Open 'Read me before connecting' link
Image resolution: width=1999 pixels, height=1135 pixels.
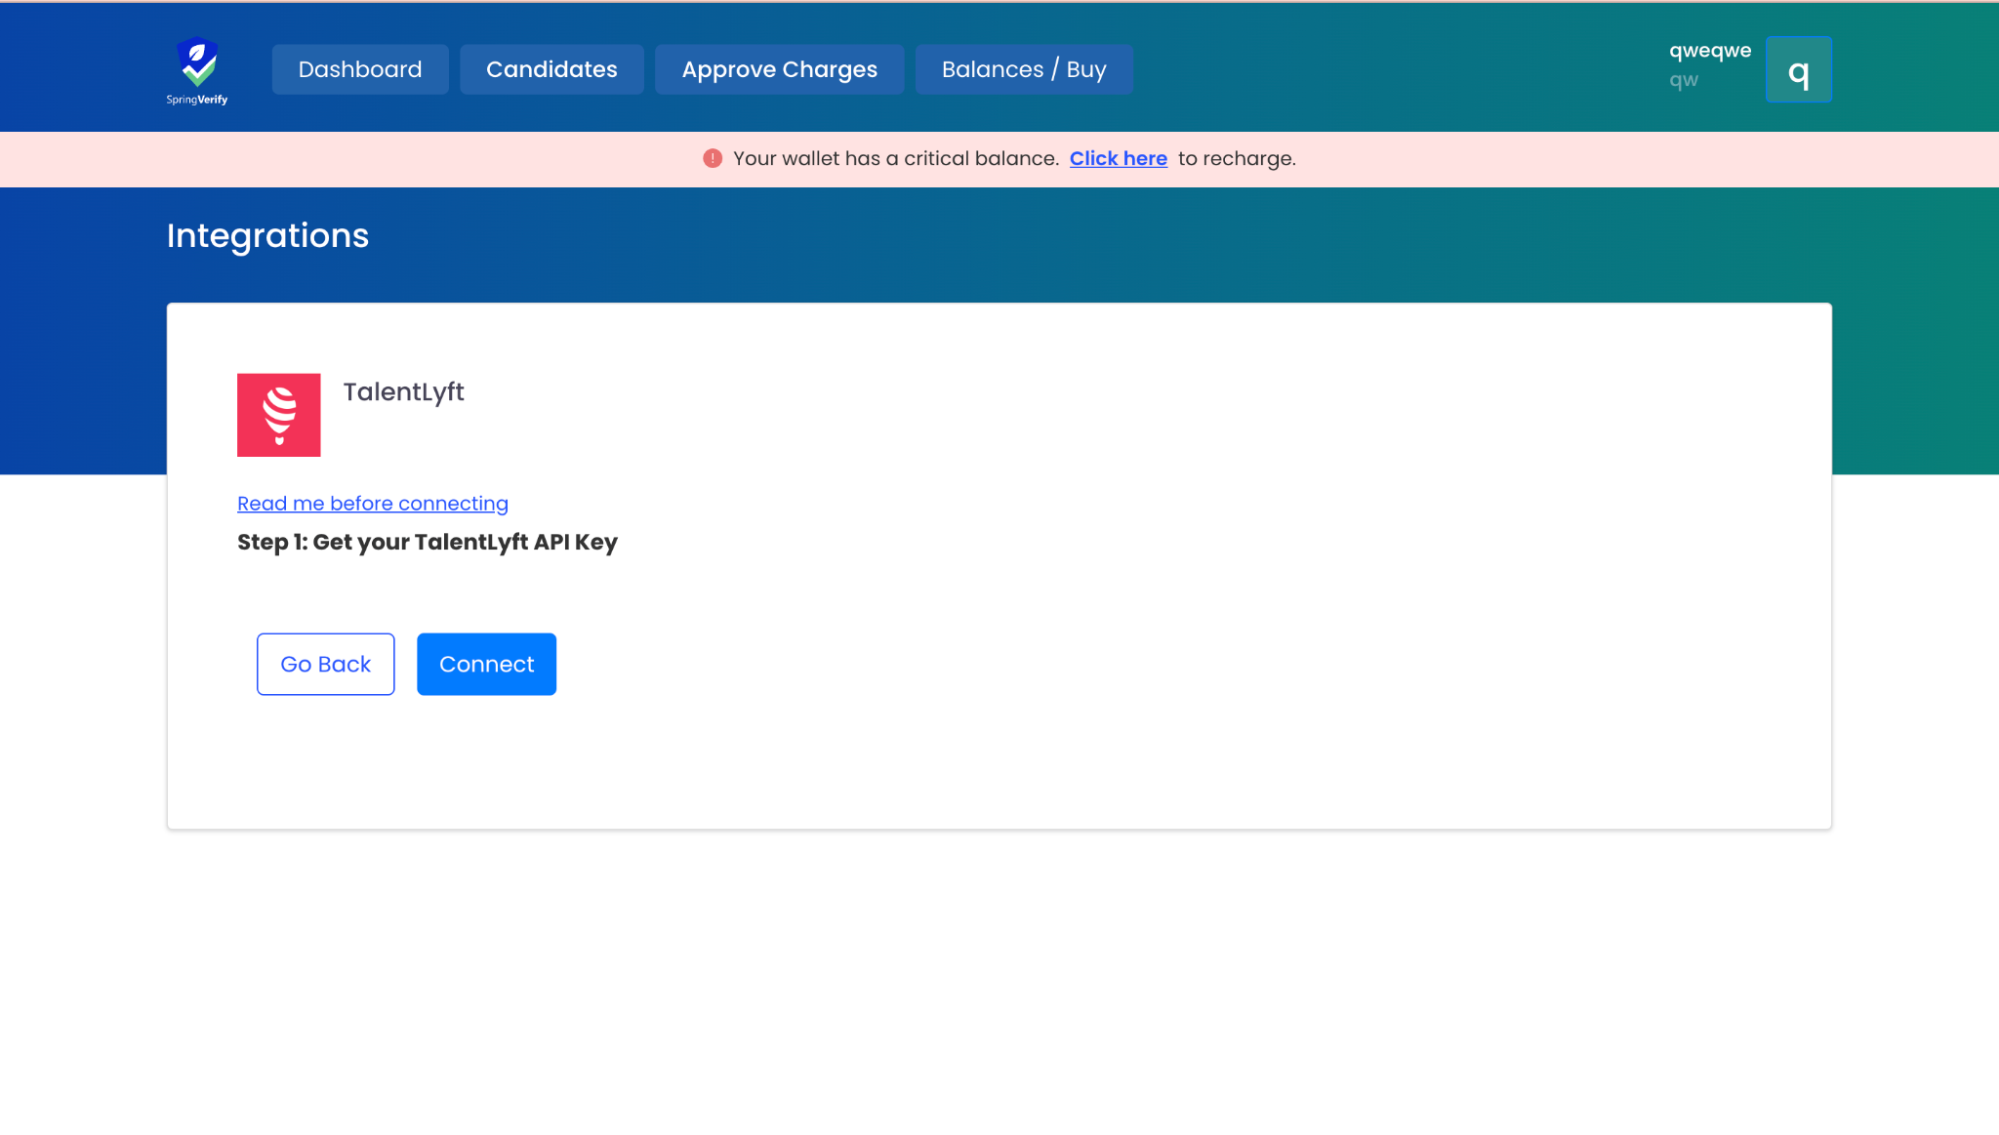(372, 504)
